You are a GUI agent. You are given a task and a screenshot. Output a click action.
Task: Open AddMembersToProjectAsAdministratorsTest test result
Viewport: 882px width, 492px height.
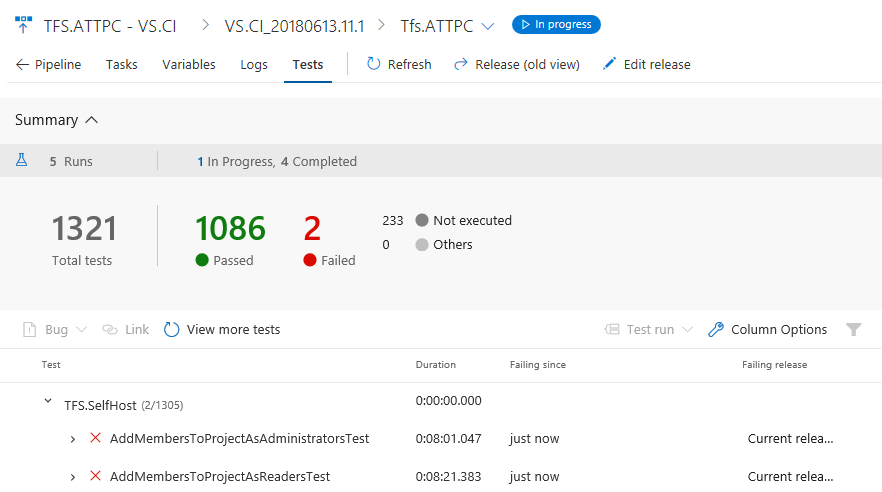tap(240, 439)
